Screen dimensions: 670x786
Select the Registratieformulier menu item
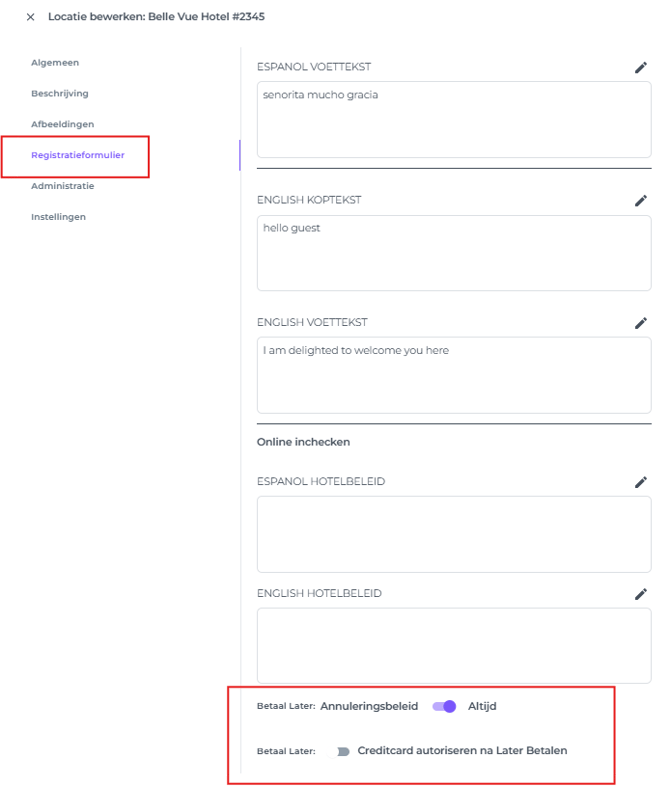point(78,155)
